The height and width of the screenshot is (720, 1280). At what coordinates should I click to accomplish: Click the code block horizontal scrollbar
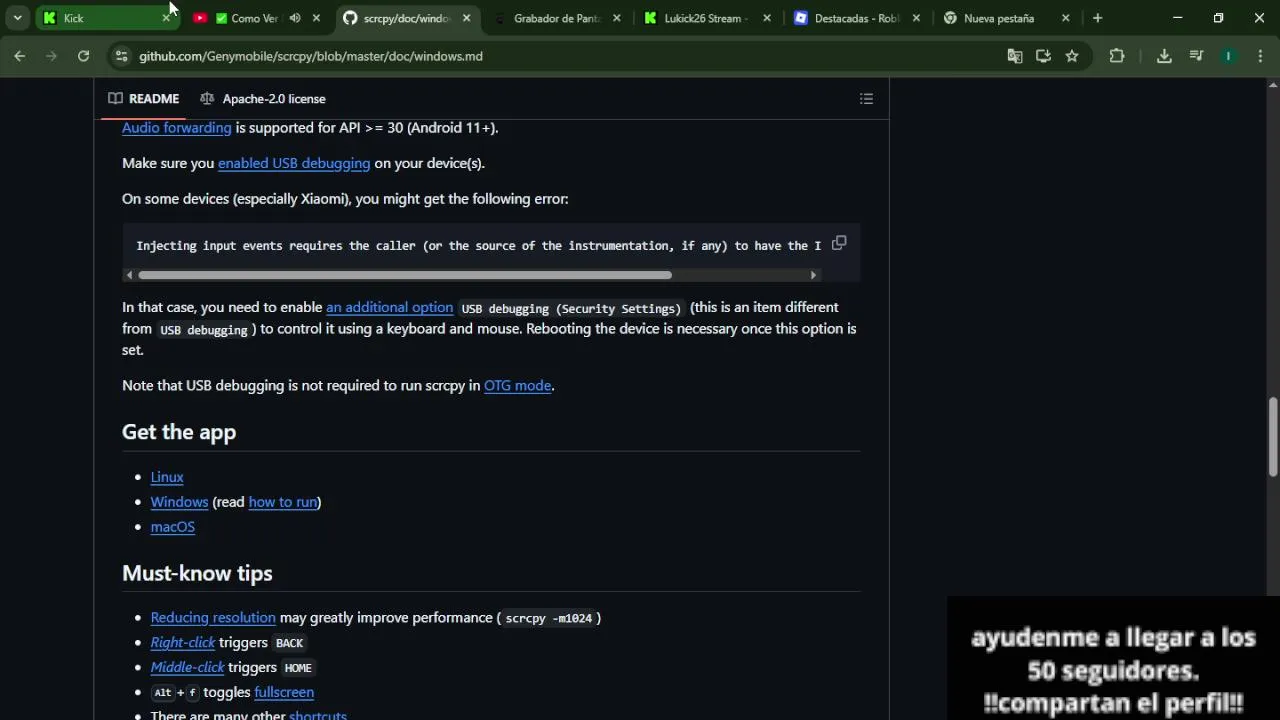(x=405, y=275)
